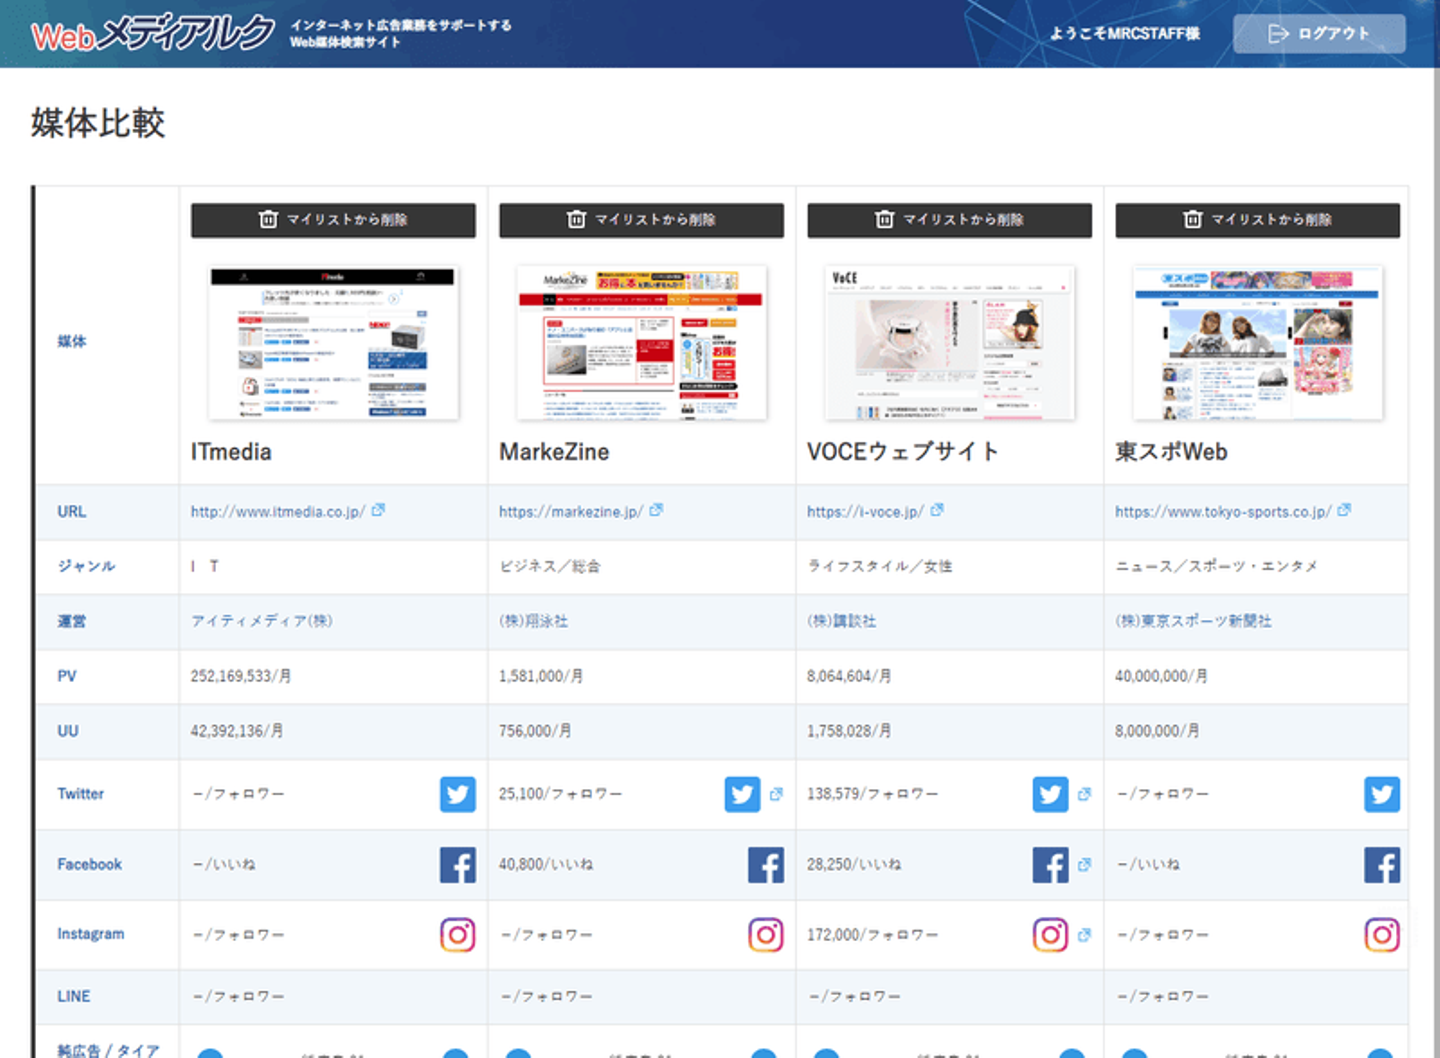Click the ニュース／スポーツ・エンタメ genre cell
This screenshot has width=1440, height=1058.
coord(1216,567)
